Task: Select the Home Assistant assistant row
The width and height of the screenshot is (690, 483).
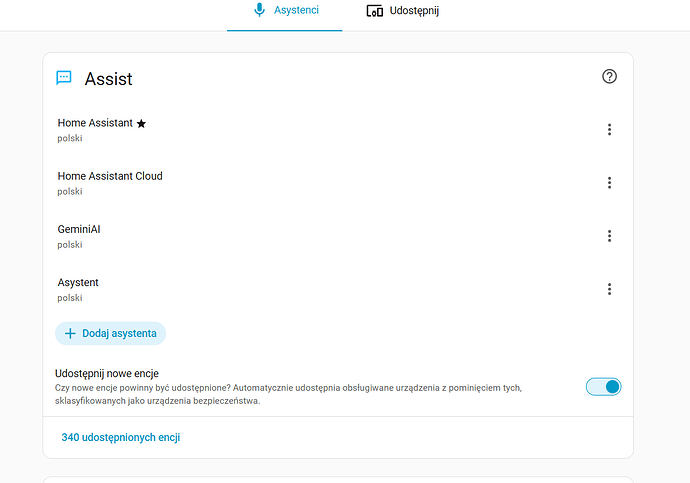Action: [338, 130]
